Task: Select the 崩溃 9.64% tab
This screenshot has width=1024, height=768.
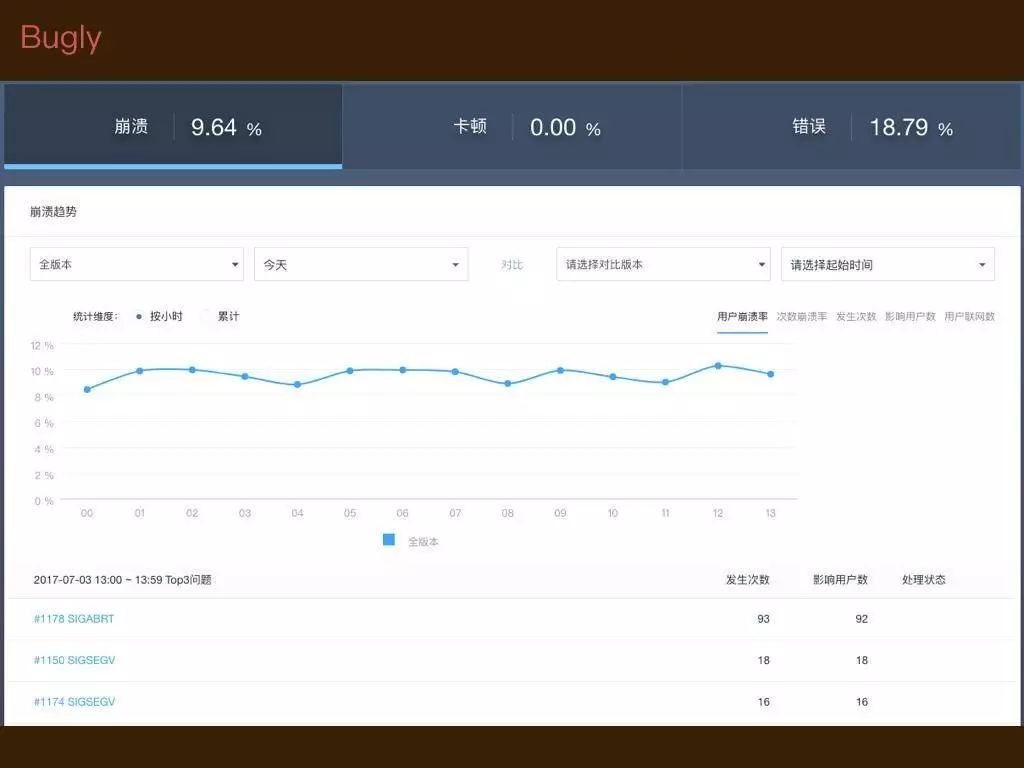Action: [173, 126]
